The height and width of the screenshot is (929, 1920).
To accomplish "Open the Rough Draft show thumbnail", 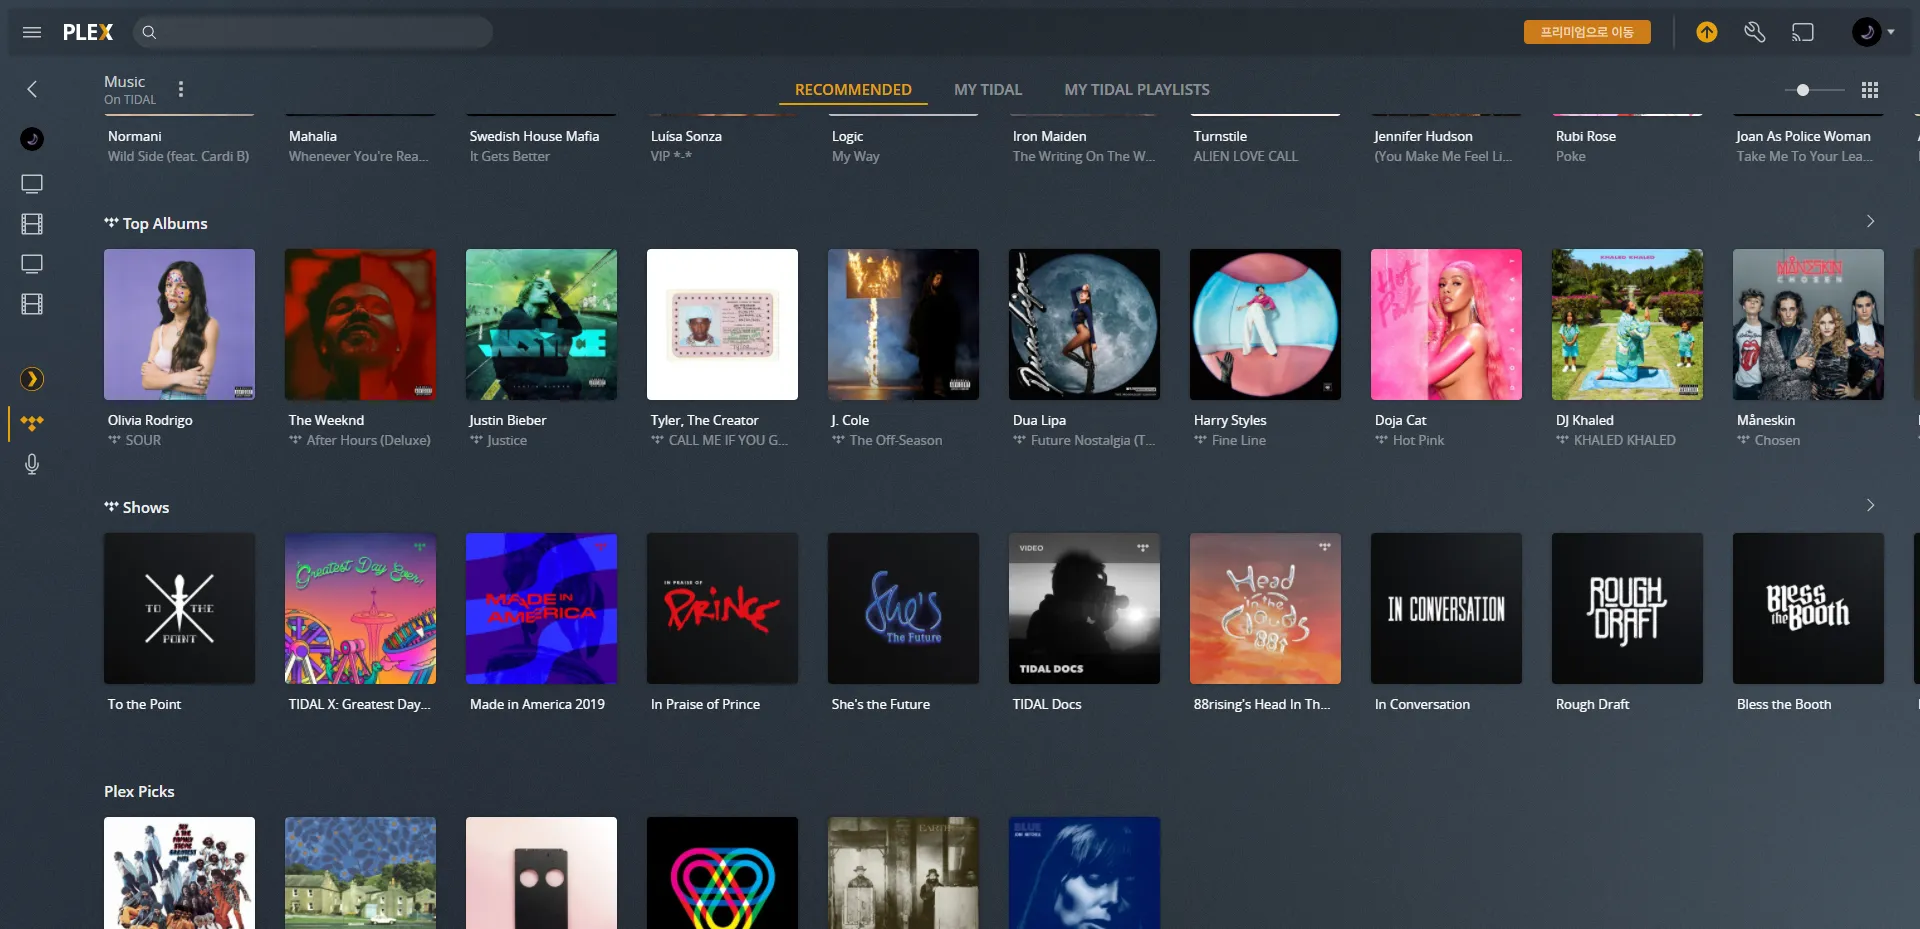I will pyautogui.click(x=1626, y=608).
